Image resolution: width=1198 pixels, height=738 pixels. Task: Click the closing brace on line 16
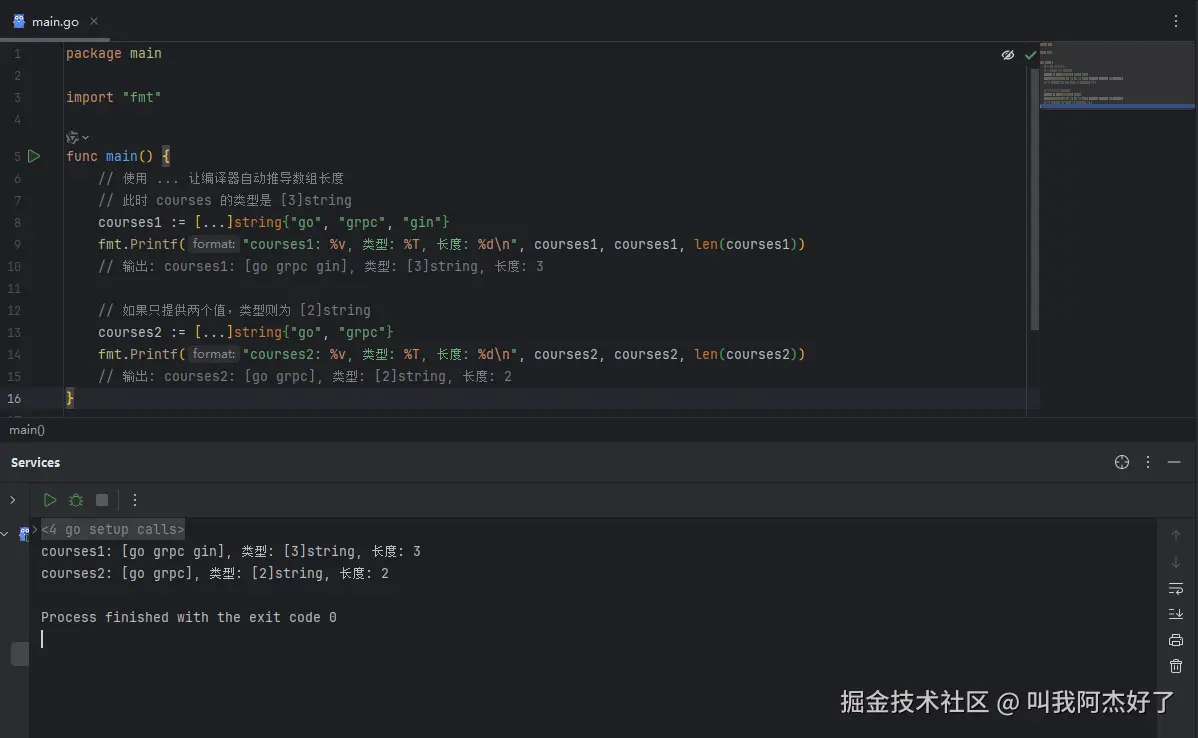click(x=70, y=398)
